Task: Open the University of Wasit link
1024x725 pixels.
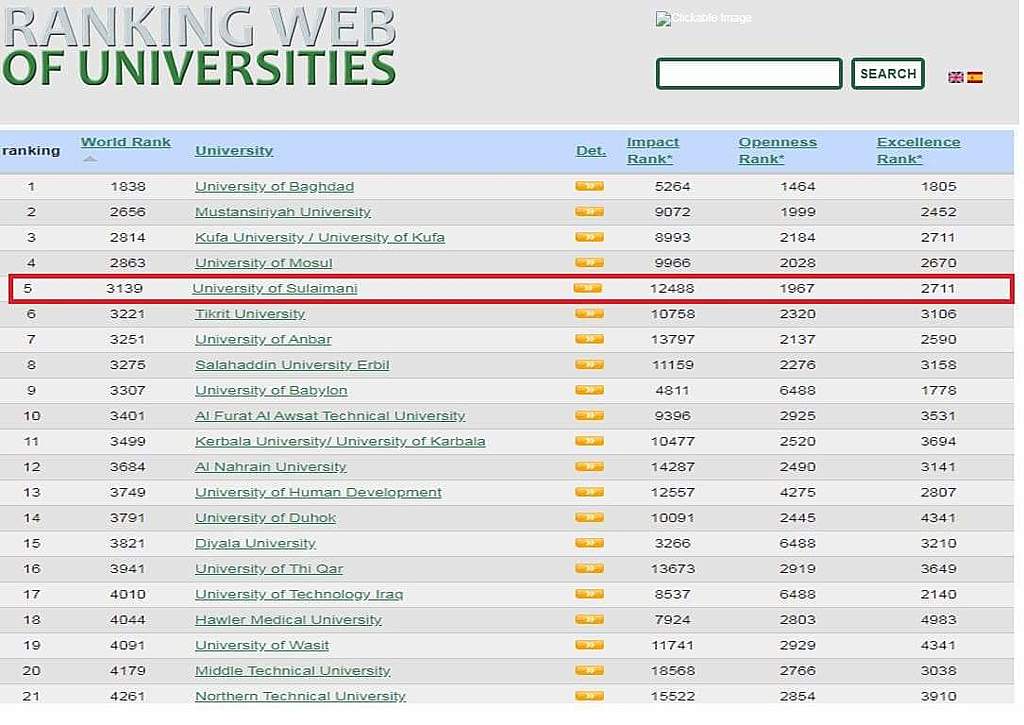Action: pyautogui.click(x=262, y=645)
